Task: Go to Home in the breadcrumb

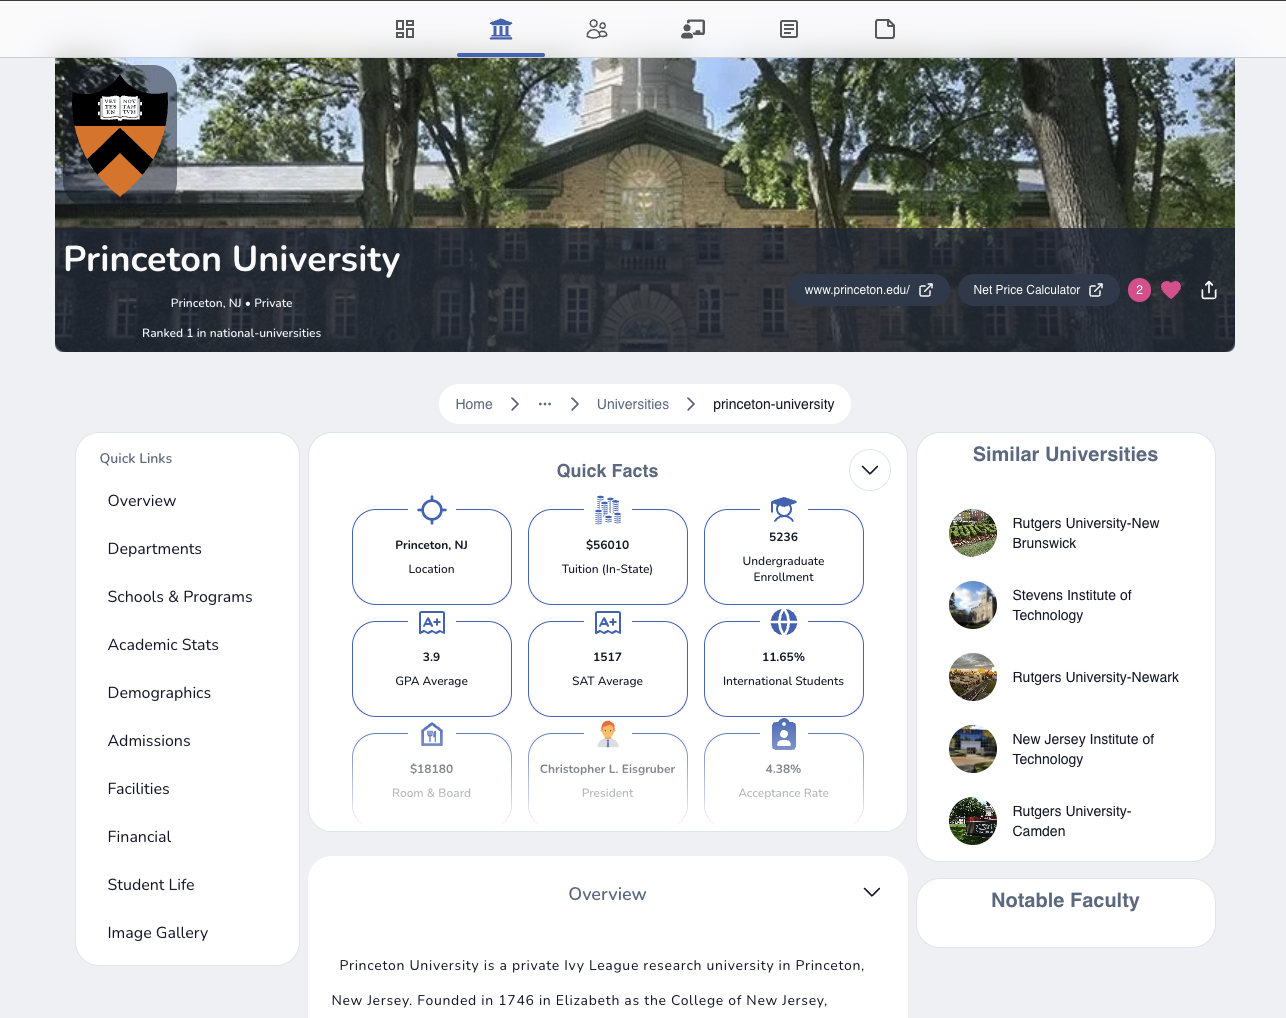Action: 474,404
